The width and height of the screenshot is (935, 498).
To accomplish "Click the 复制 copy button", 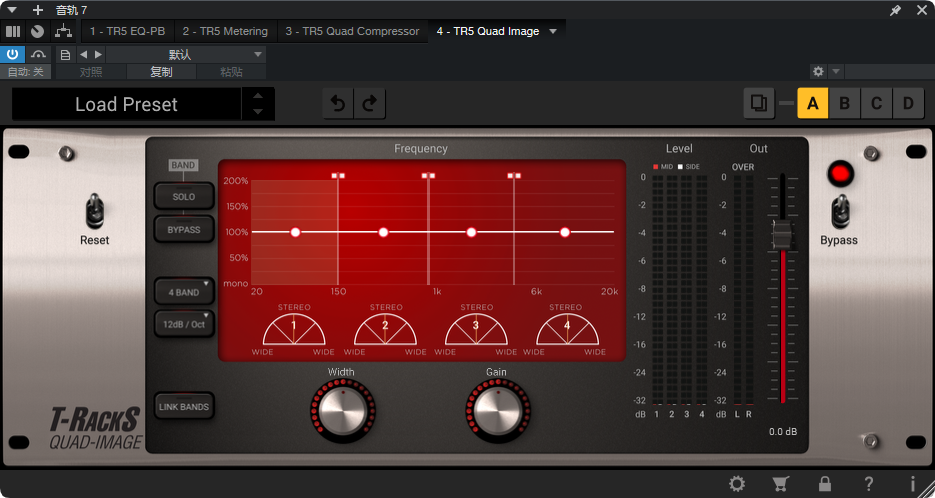I will (161, 72).
